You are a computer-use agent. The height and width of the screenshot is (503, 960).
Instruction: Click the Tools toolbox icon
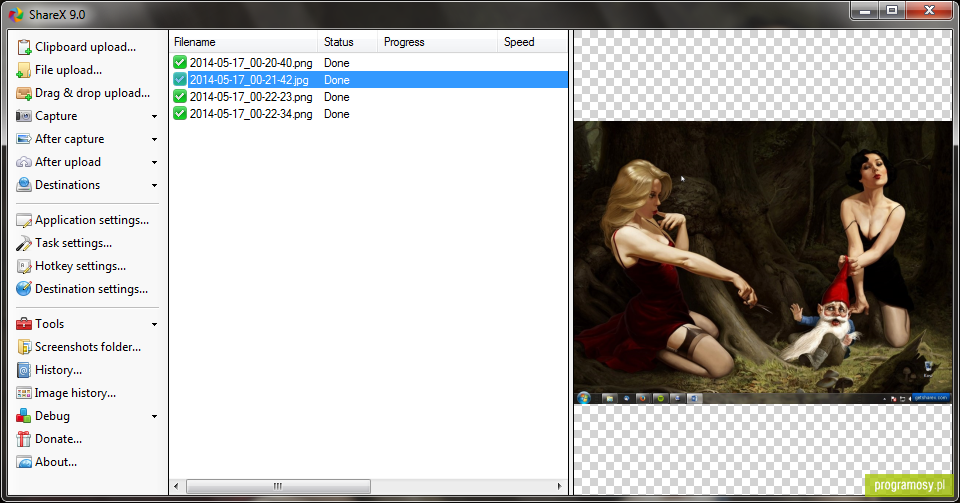point(24,324)
